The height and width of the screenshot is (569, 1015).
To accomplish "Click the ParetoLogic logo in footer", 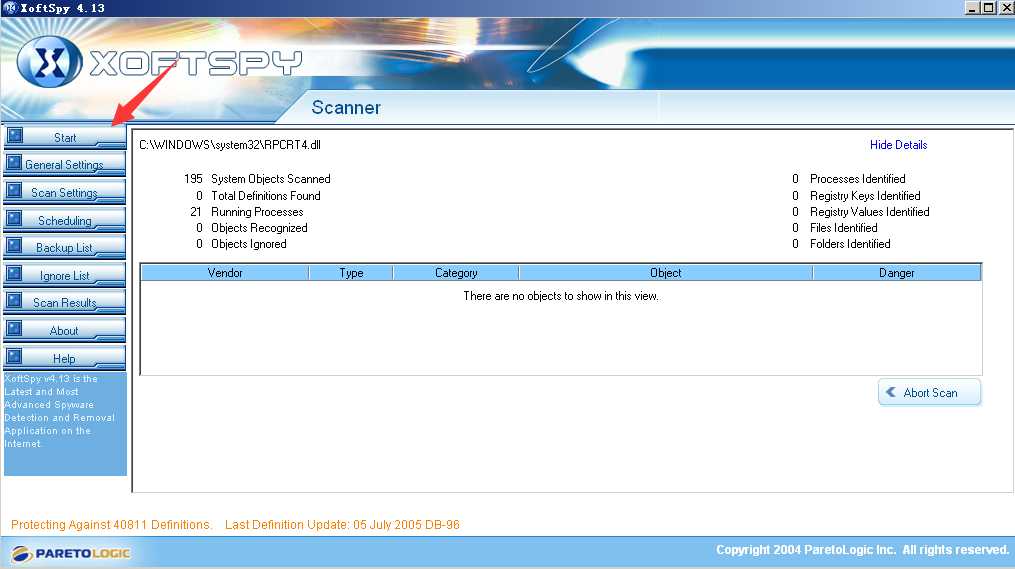I will (x=71, y=553).
